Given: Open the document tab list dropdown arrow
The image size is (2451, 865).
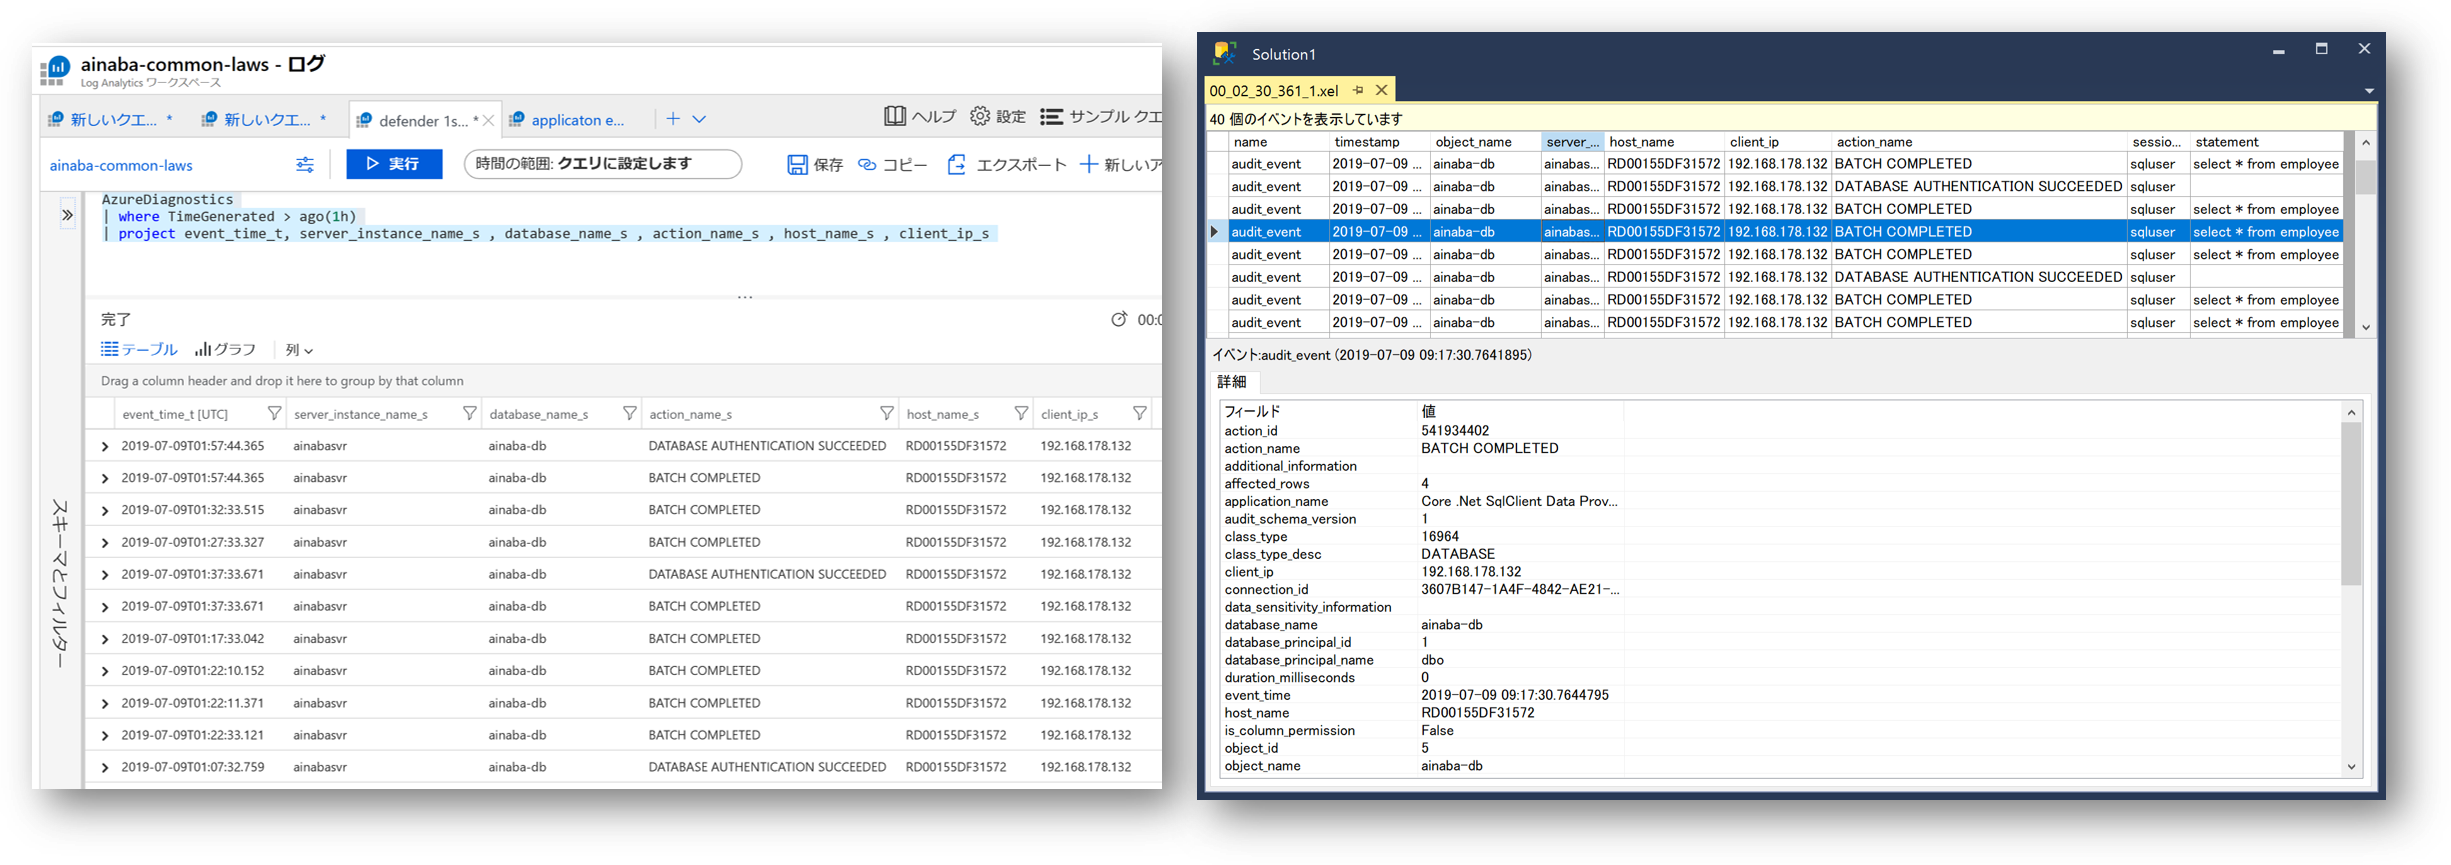Looking at the screenshot, I should tap(2369, 91).
